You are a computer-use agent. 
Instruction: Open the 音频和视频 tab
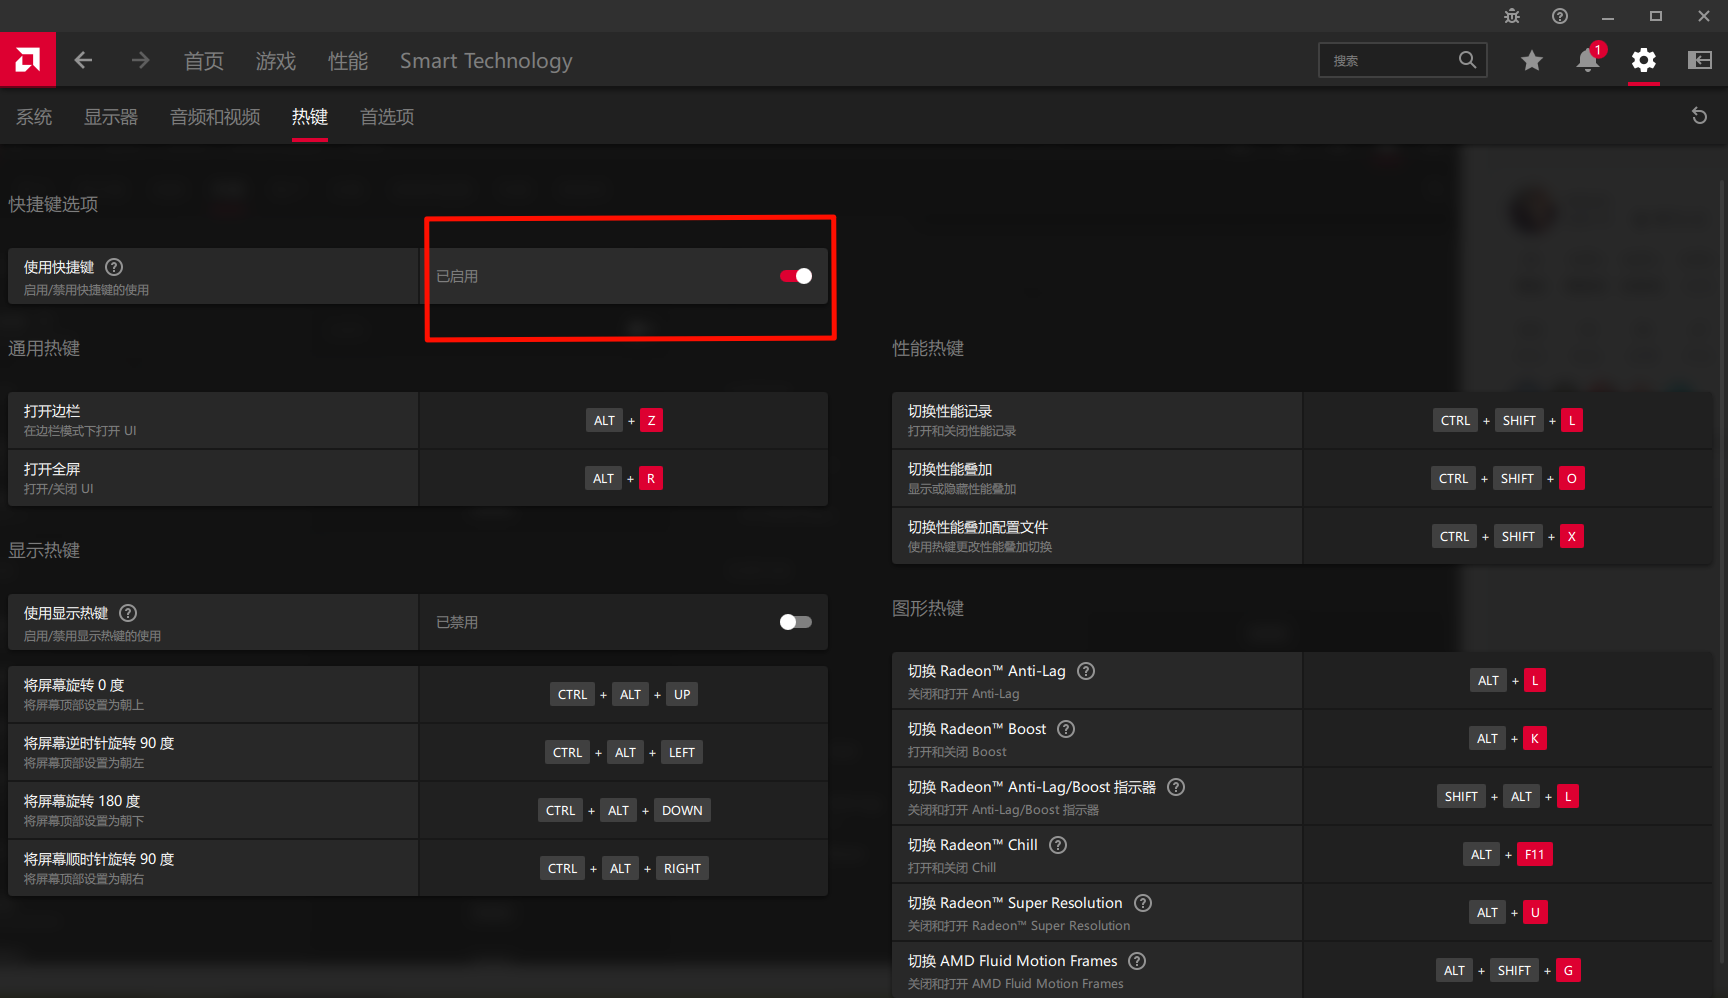[x=215, y=117]
